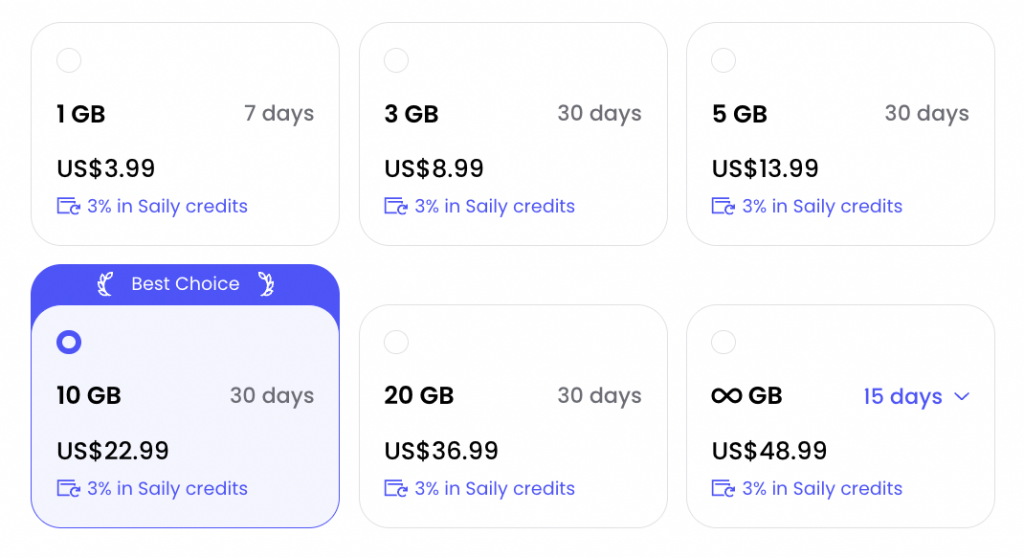1024x557 pixels.
Task: Select the 3 GB plan radio button
Action: [396, 60]
